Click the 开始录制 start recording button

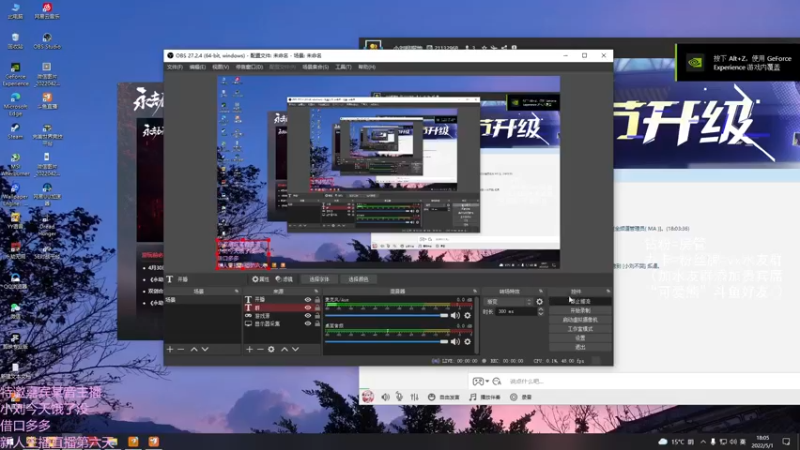point(580,311)
